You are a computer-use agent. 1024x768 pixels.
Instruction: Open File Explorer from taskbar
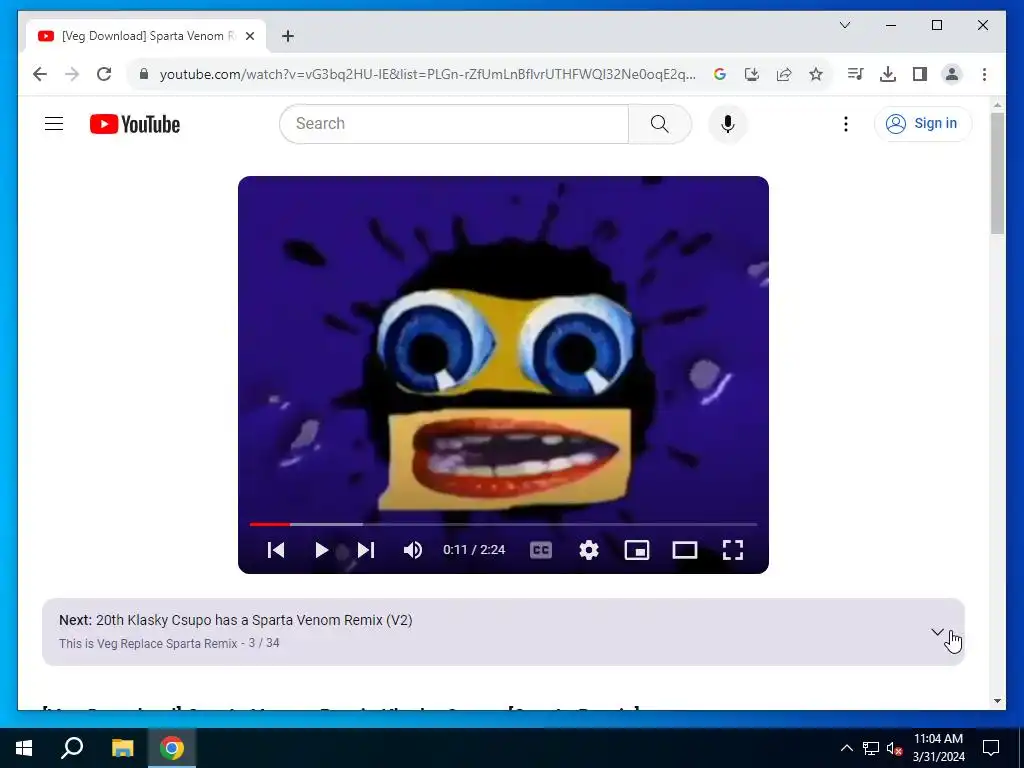pyautogui.click(x=122, y=748)
